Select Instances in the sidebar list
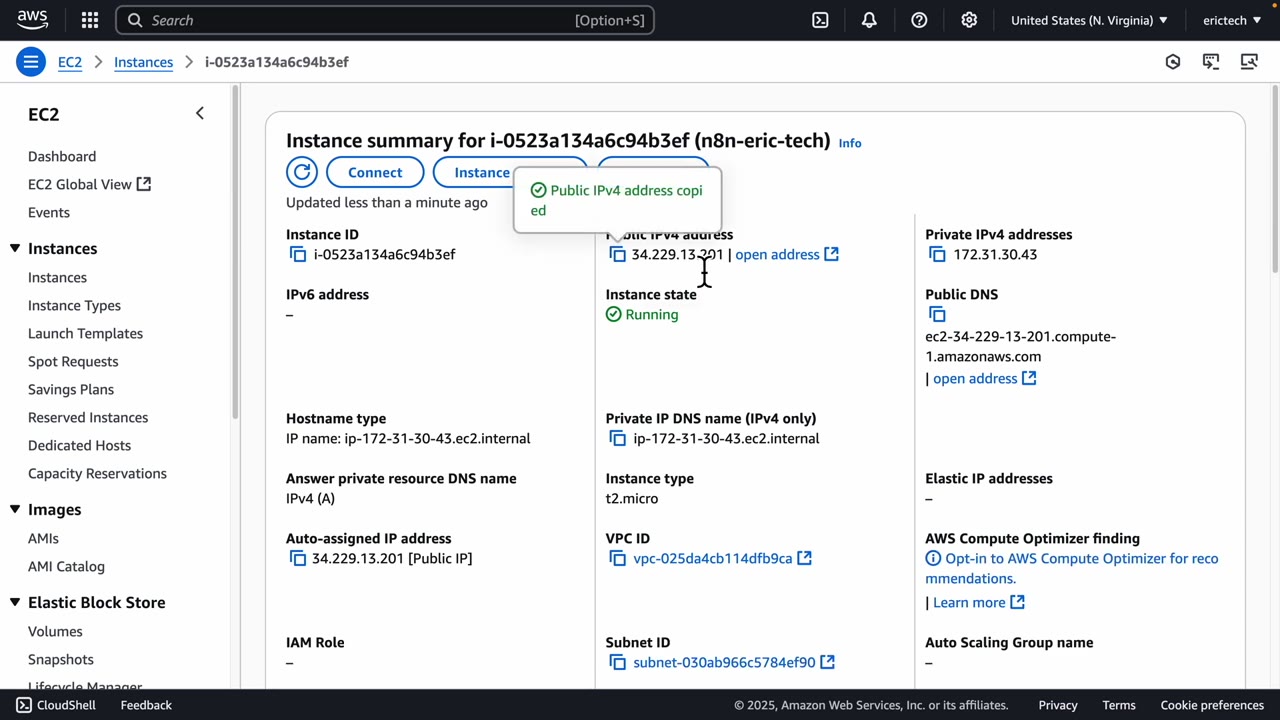 [57, 277]
